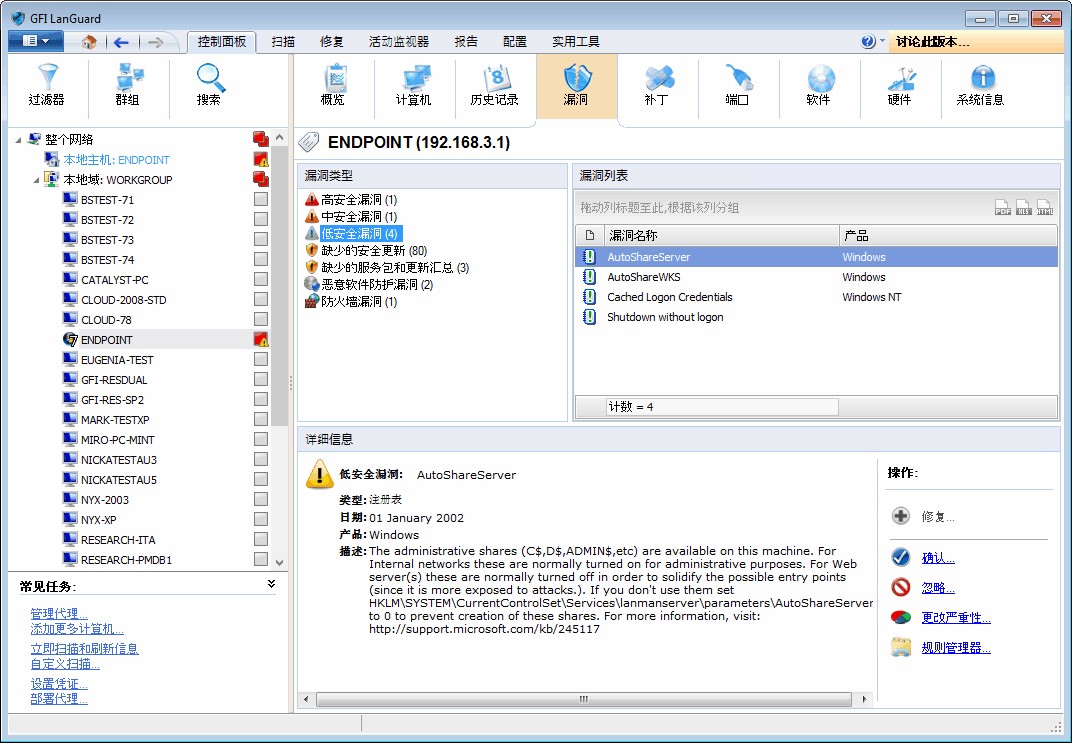Click the Discuss this version (讨论此版本) button
Screen dimensions: 1072x743
[x=976, y=42]
